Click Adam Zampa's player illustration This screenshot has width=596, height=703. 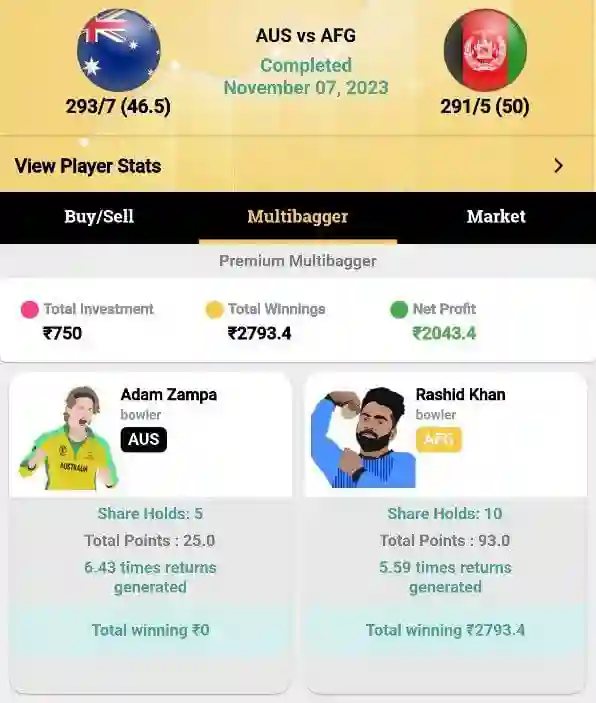68,438
